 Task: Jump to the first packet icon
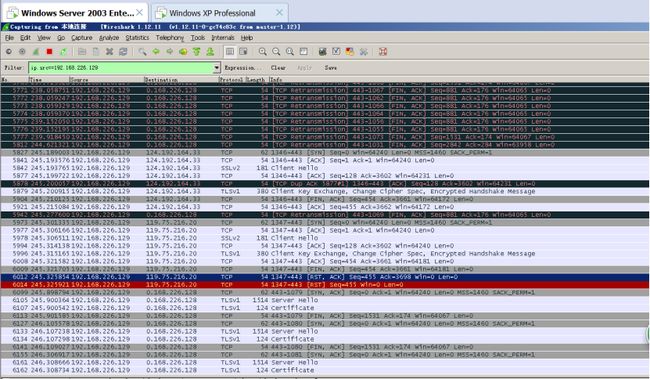click(x=196, y=52)
